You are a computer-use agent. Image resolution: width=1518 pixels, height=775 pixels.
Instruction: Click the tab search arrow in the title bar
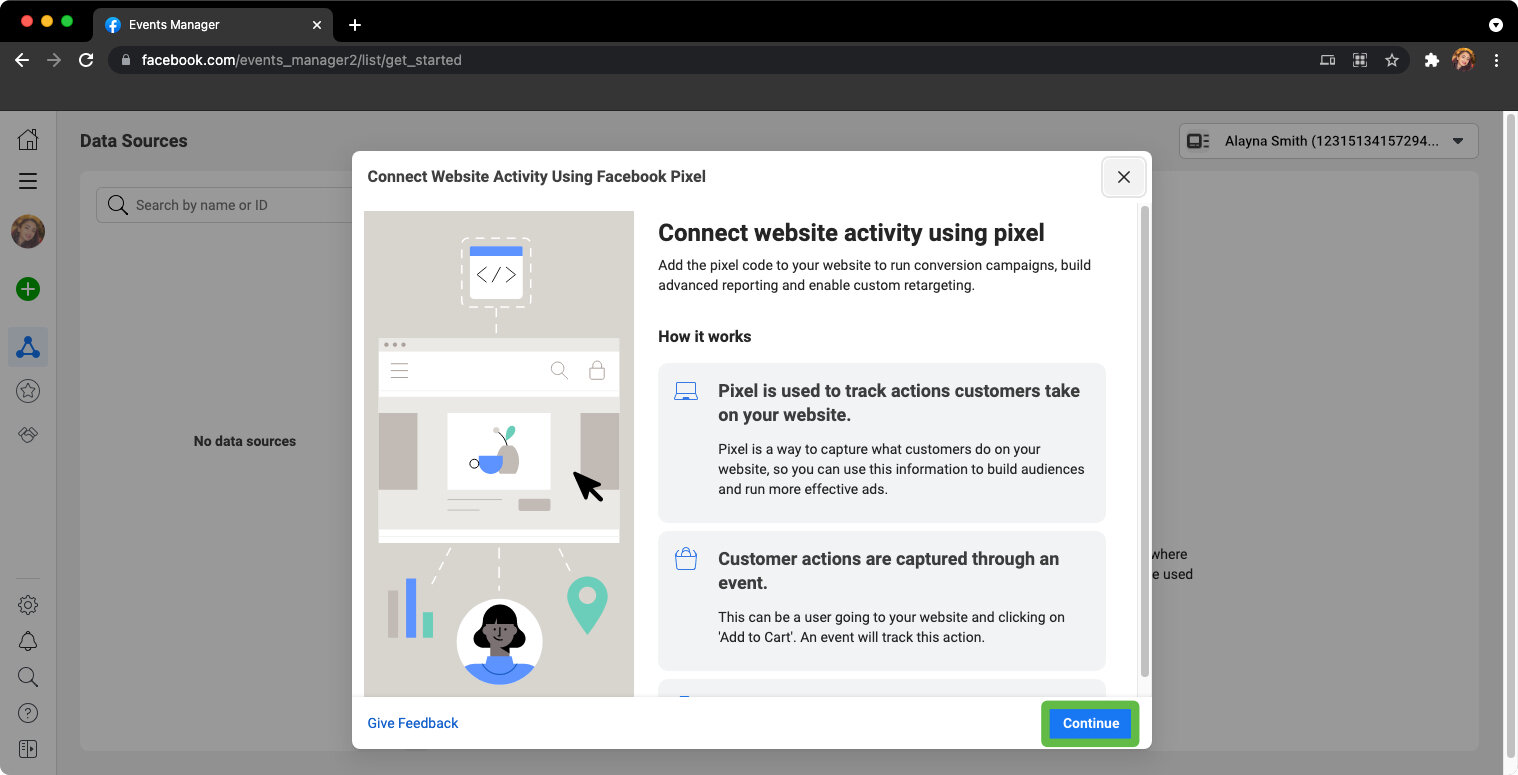tap(1496, 25)
